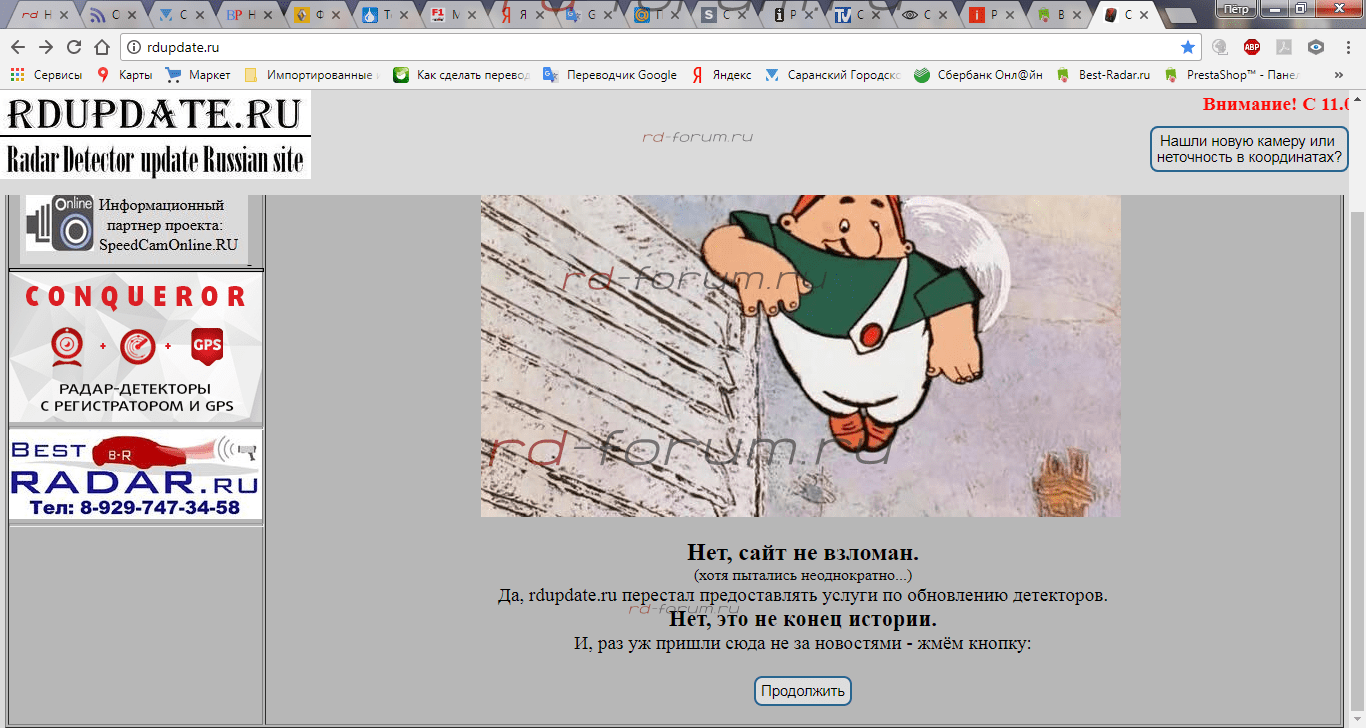Expand the hidden bookmarks overflow chevron
Image resolution: width=1366 pixels, height=728 pixels.
pos(1339,75)
